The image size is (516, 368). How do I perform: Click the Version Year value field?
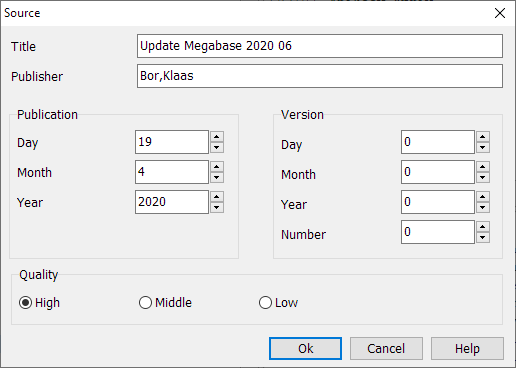(438, 202)
